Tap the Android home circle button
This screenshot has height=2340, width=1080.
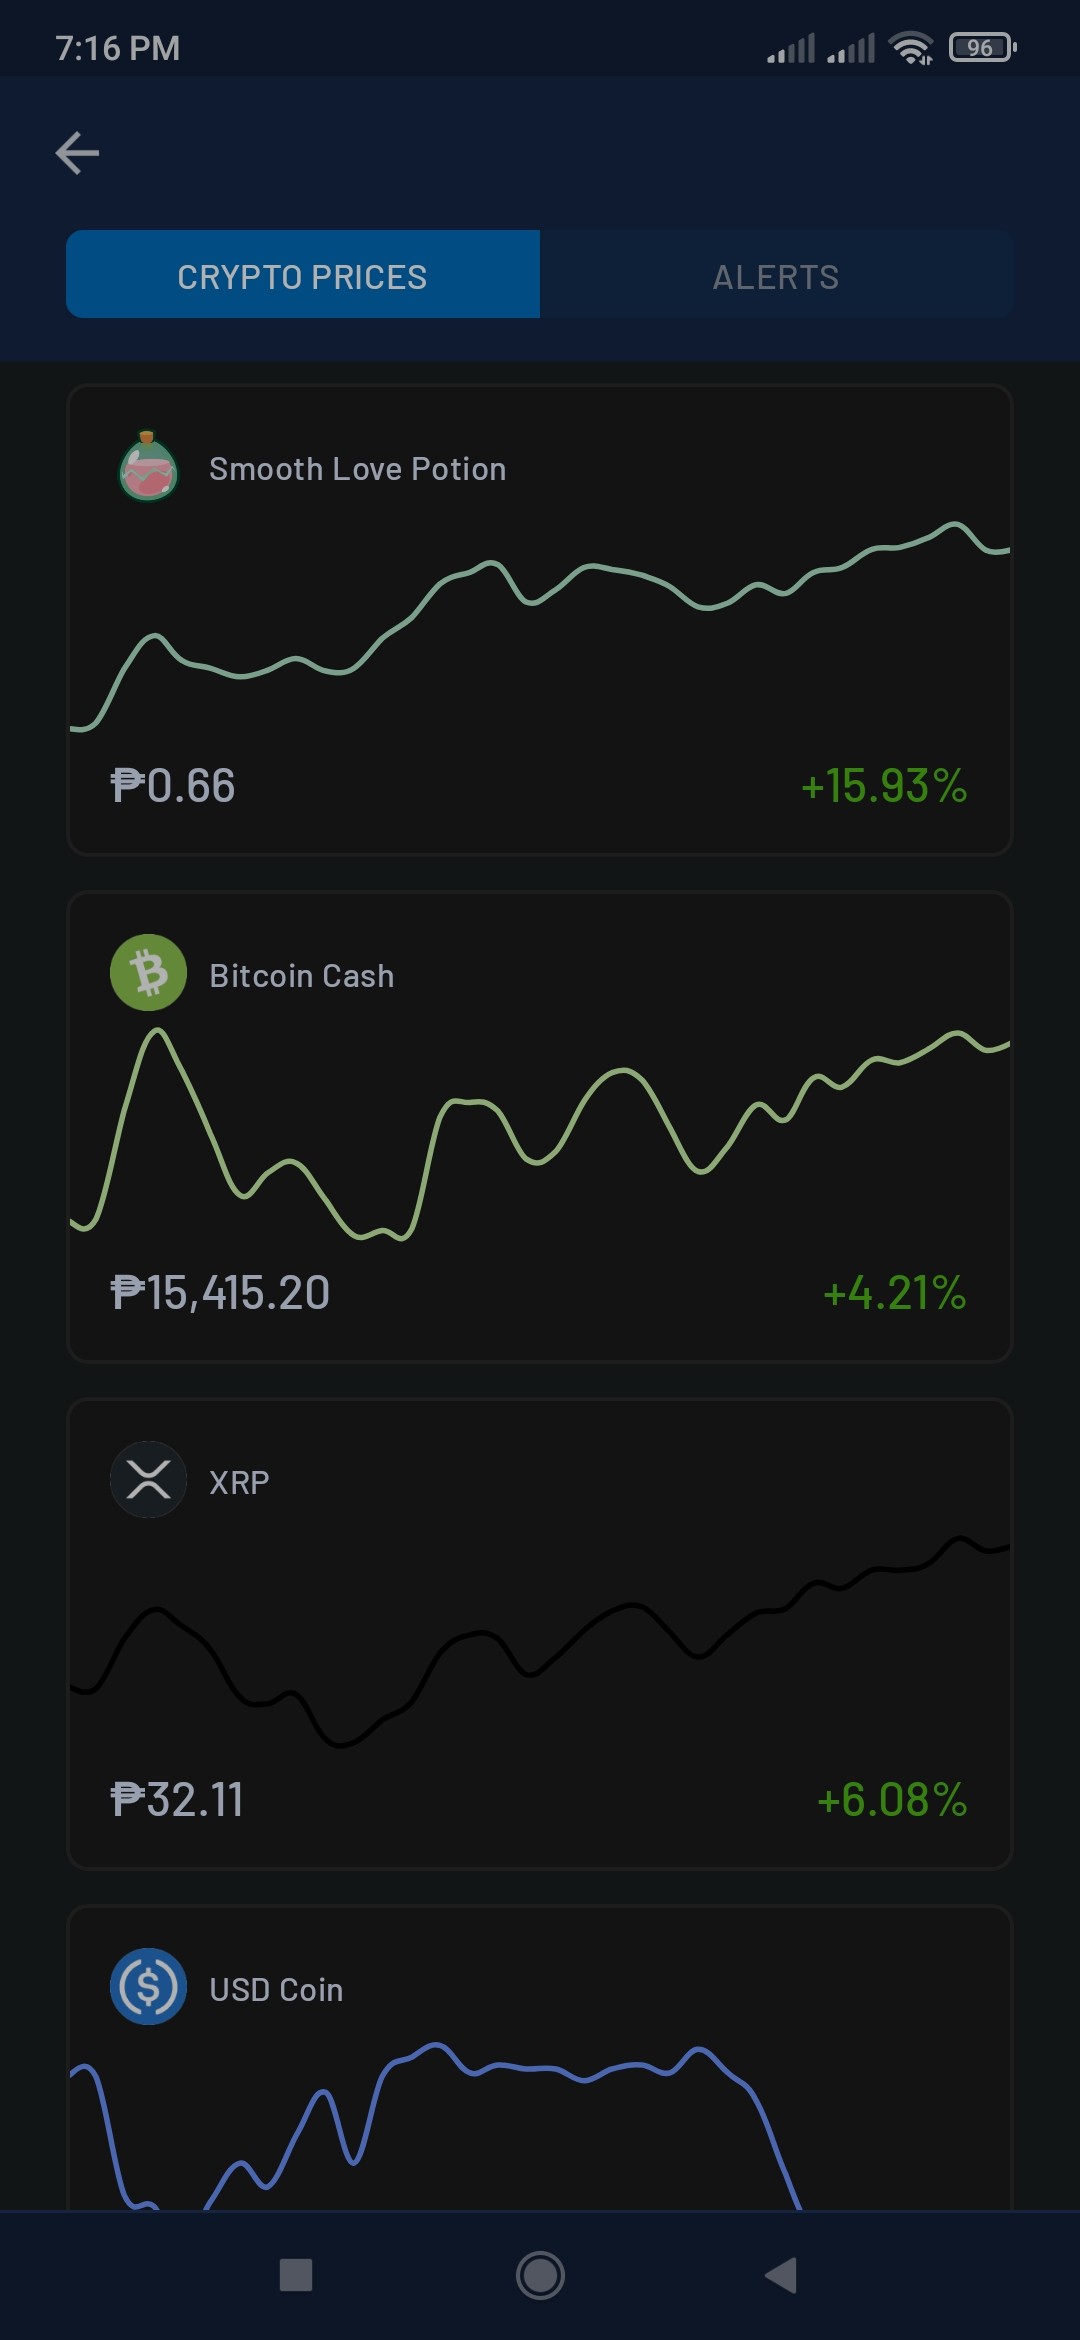coord(540,2276)
